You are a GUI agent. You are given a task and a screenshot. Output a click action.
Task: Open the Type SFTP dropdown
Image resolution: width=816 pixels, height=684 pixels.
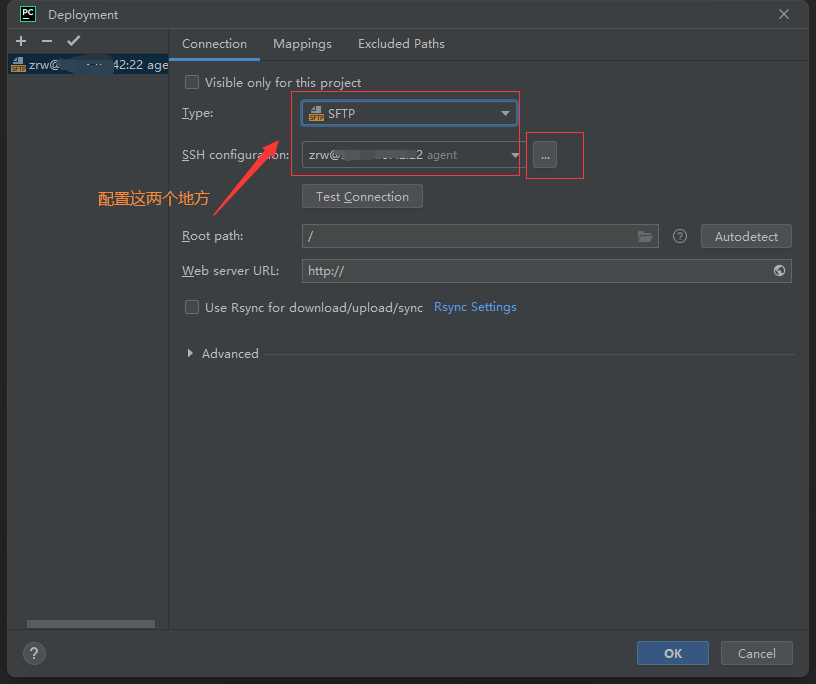[409, 114]
